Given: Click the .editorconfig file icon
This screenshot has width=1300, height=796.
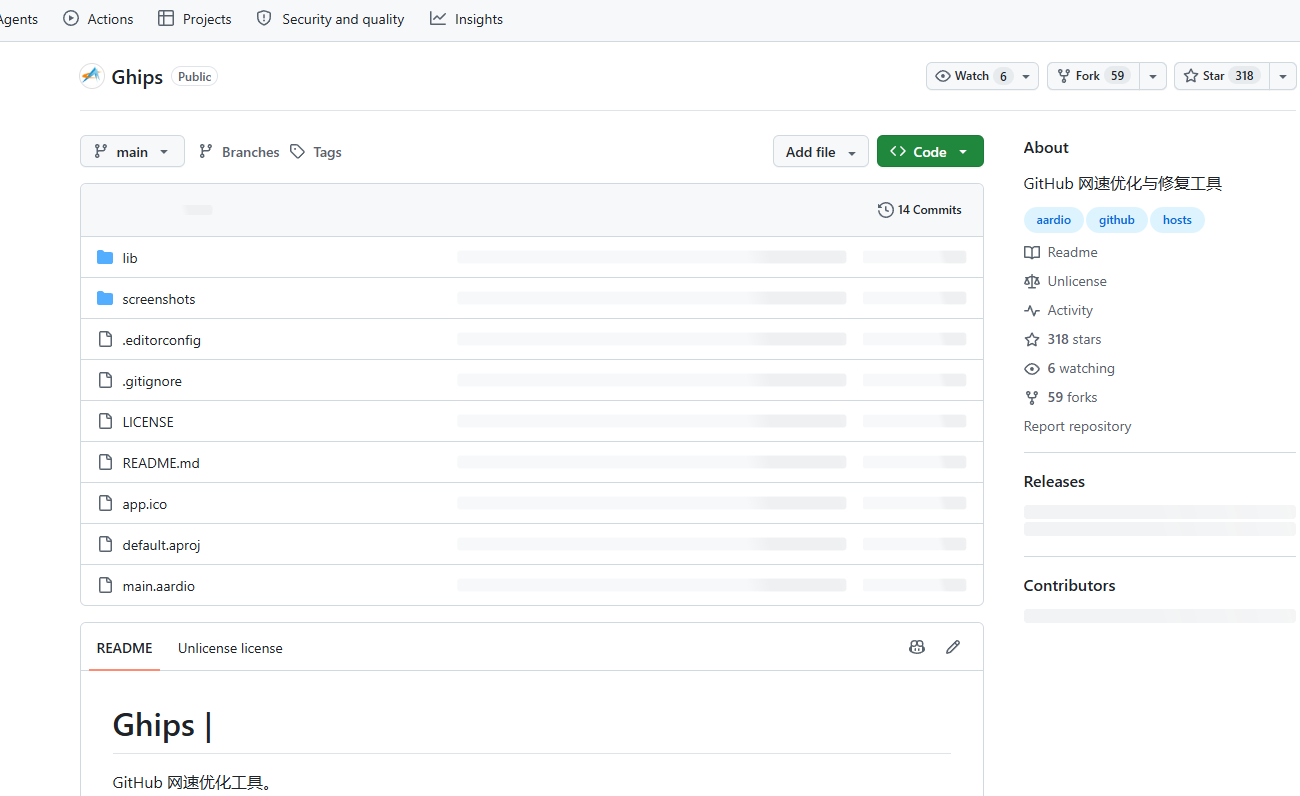Looking at the screenshot, I should (x=105, y=340).
